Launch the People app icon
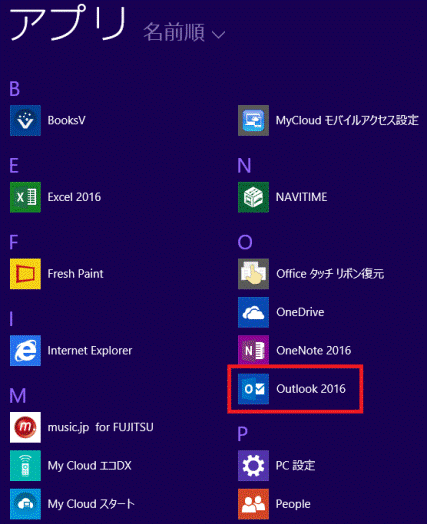427x524 pixels. click(253, 504)
